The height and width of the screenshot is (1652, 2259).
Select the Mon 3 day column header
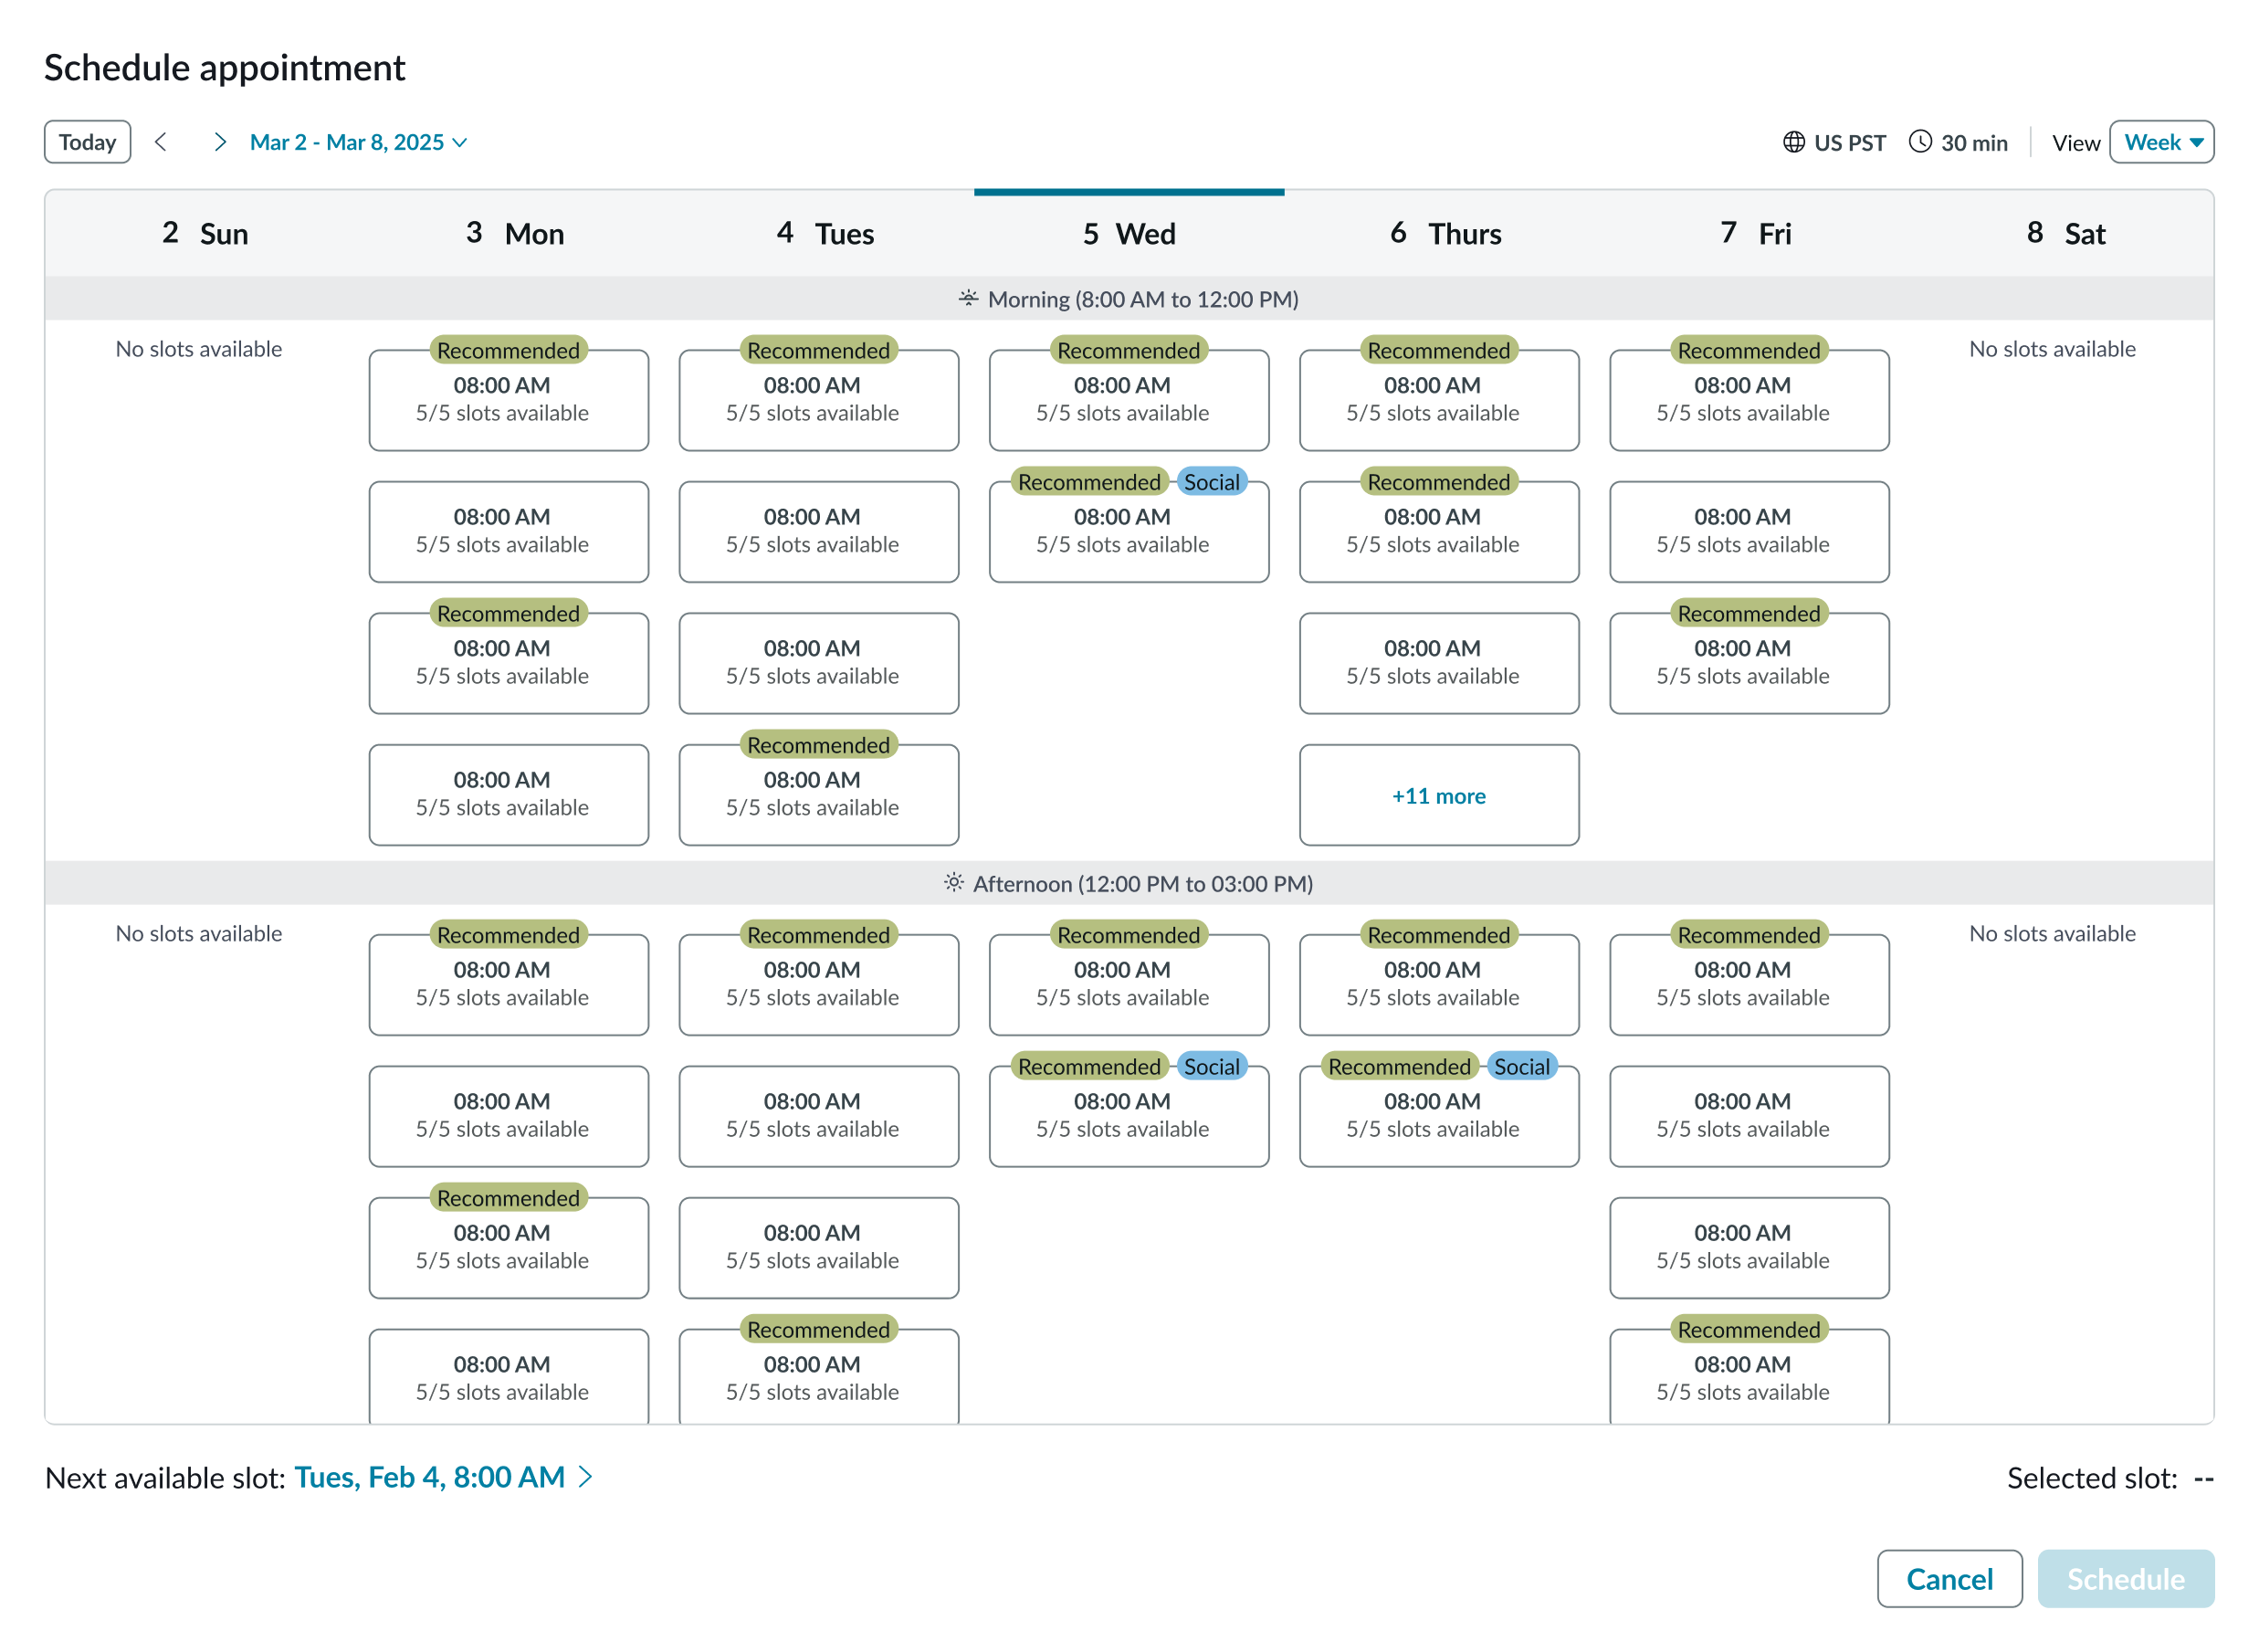(516, 233)
